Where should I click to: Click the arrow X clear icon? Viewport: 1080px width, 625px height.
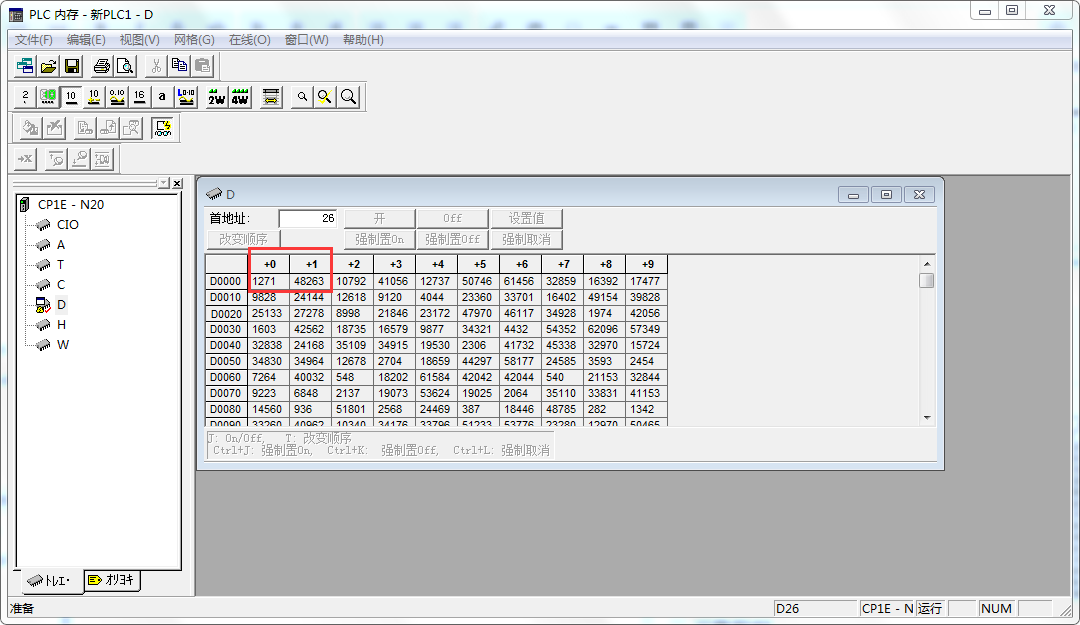[25, 159]
